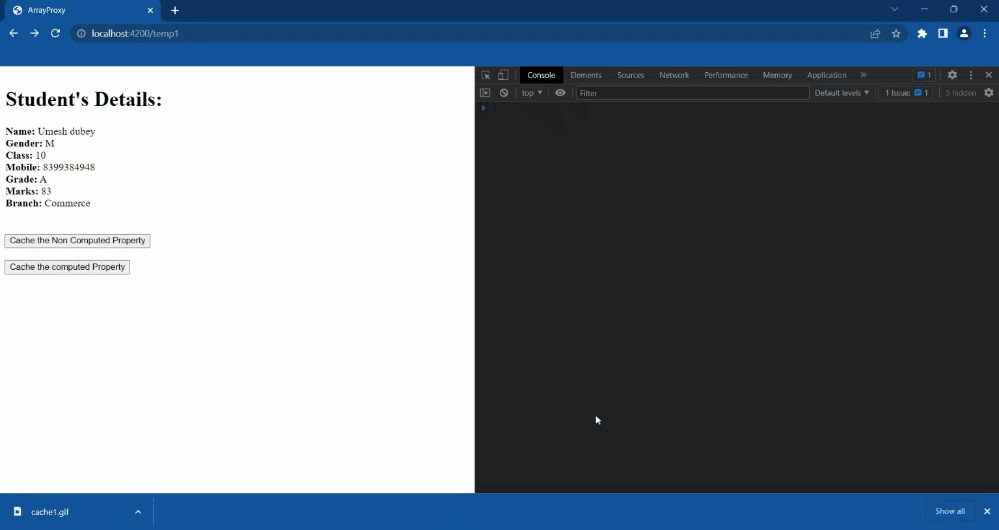Image resolution: width=999 pixels, height=530 pixels.
Task: Open Default levels dropdown
Action: tap(842, 93)
